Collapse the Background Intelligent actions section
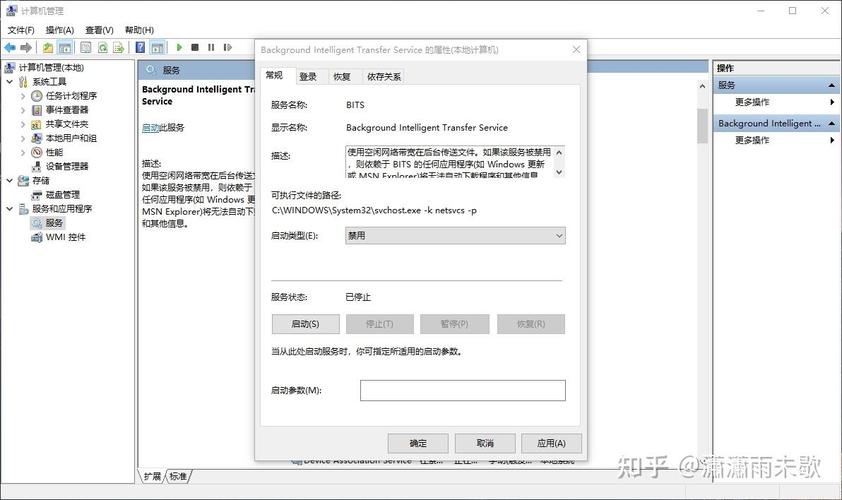Screen dimensions: 842x500 coord(831,124)
